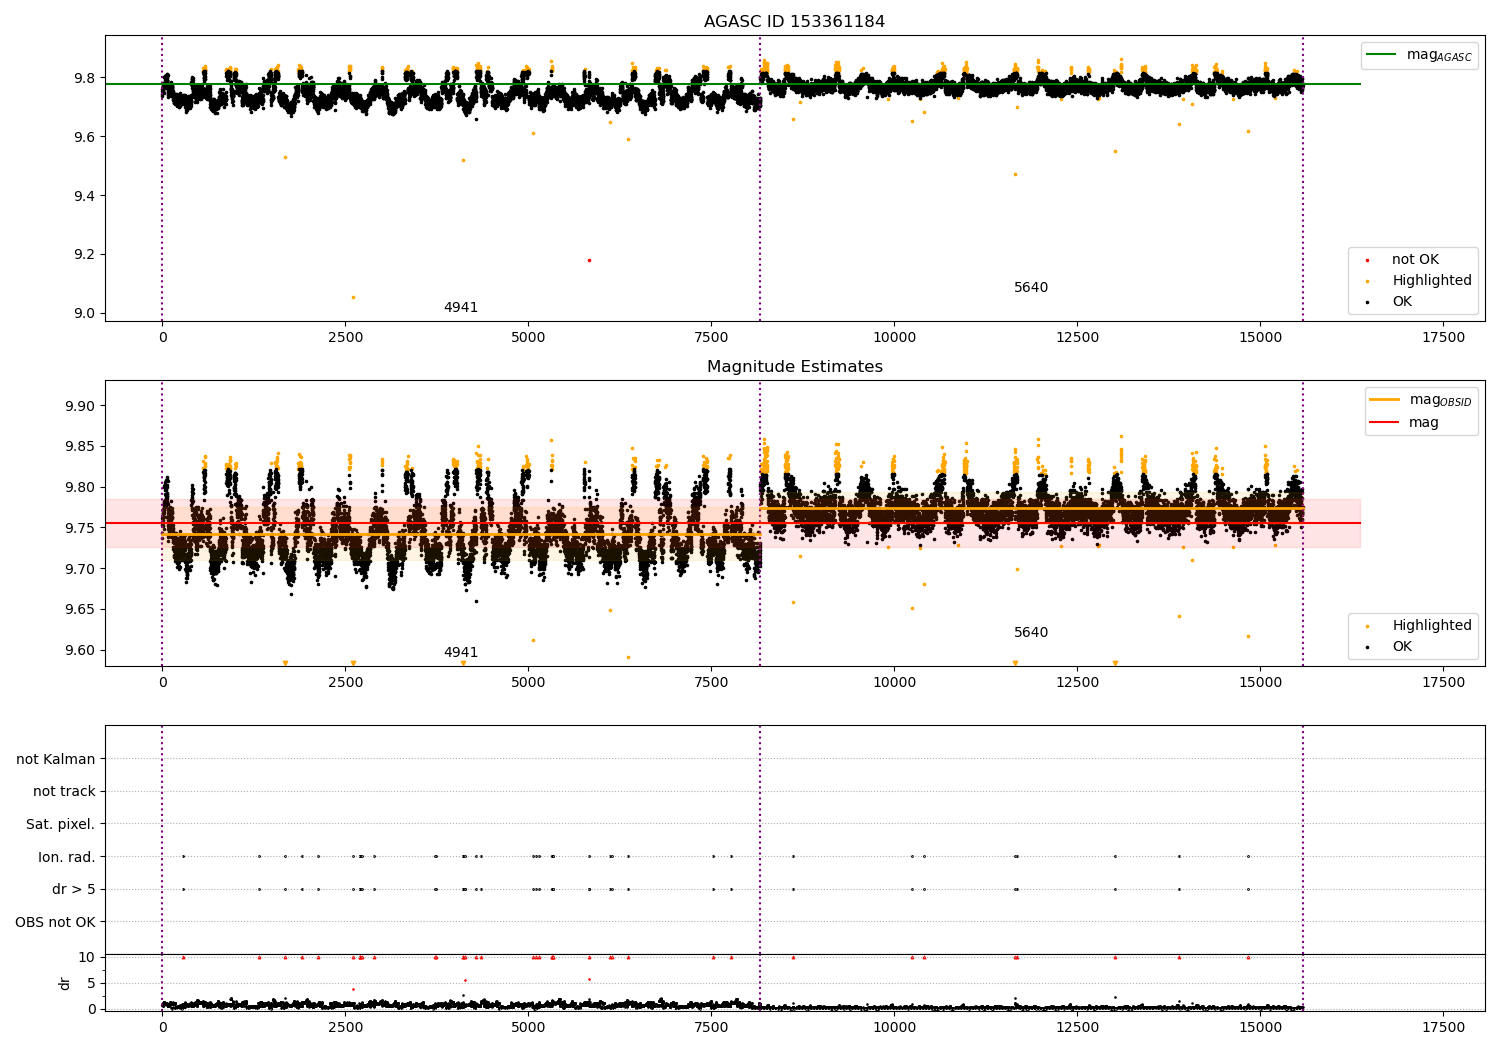Click the Magnitude Estimates plot title
Screen dimensions: 1500x1050
pyautogui.click(x=794, y=367)
